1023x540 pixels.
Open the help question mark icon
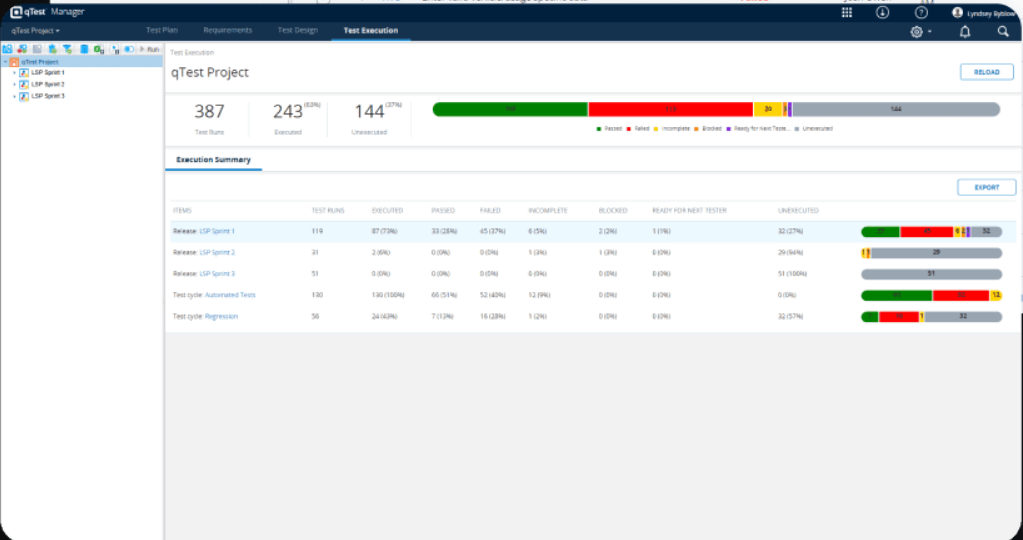click(921, 12)
